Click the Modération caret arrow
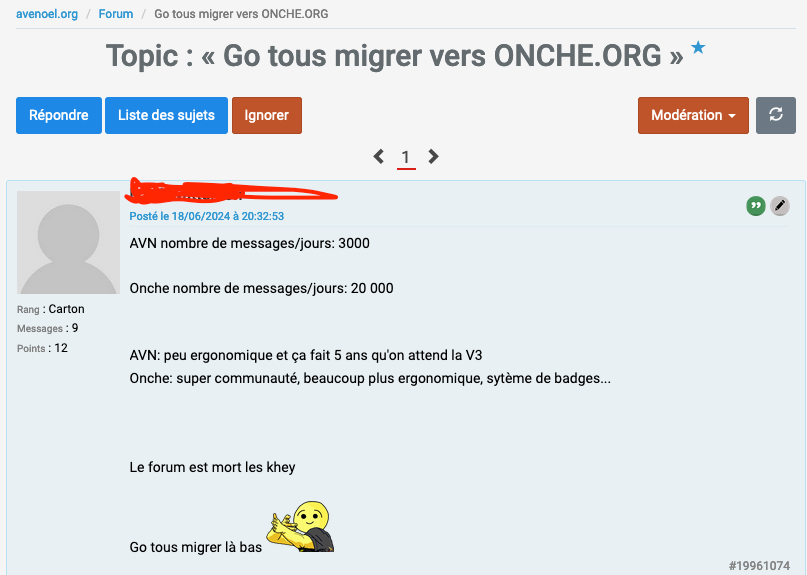The width and height of the screenshot is (807, 575). (732, 116)
